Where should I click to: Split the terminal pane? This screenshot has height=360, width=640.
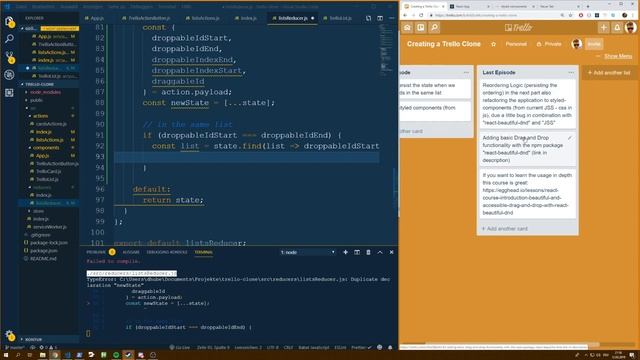[357, 252]
